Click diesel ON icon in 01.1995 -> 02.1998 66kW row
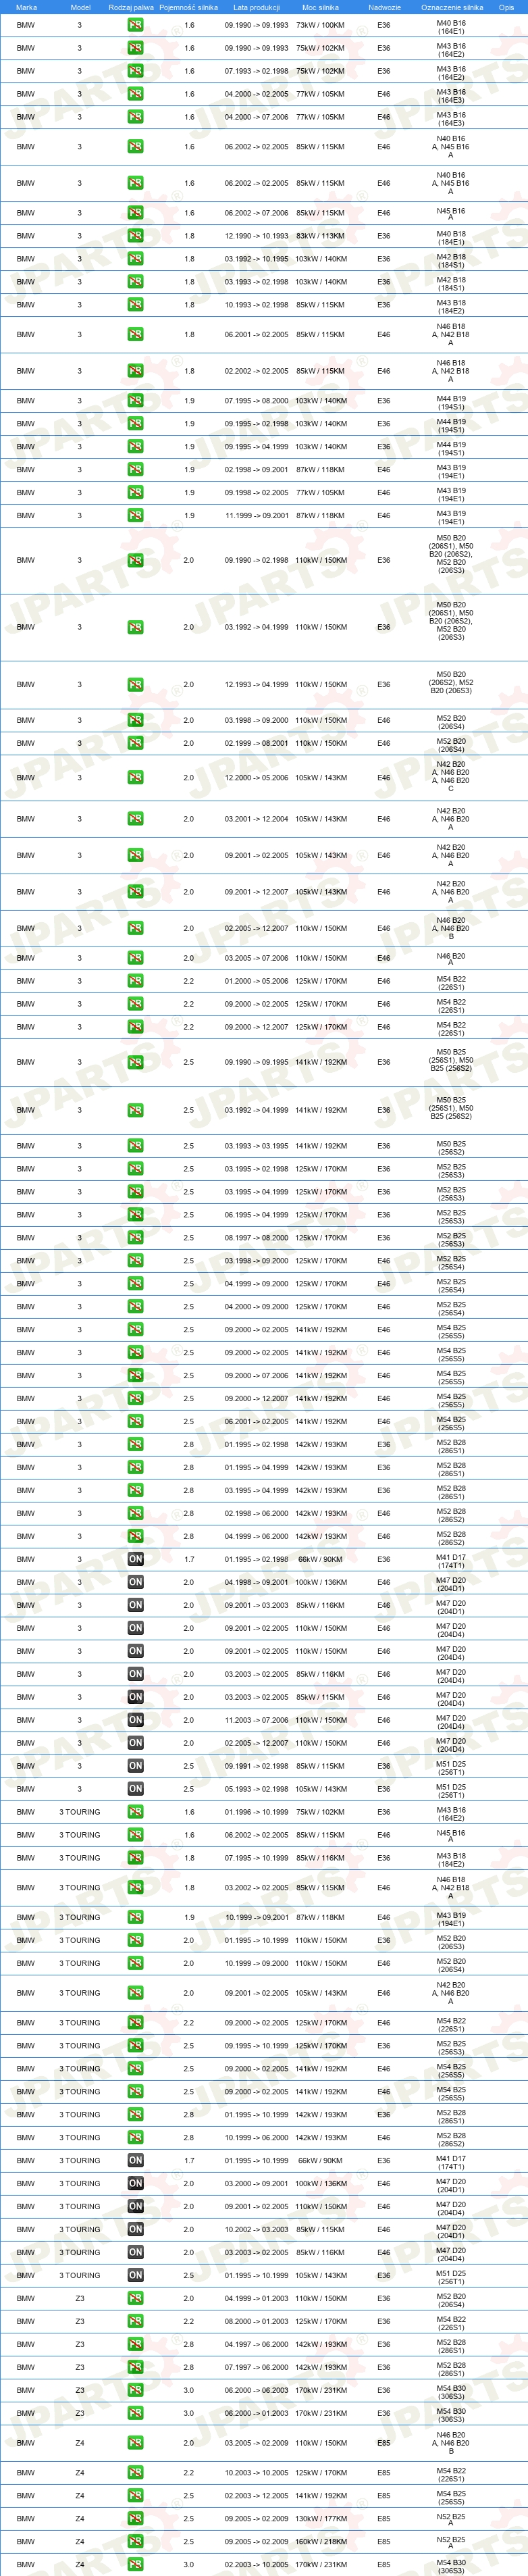This screenshot has height=2576, width=528. [x=135, y=1559]
